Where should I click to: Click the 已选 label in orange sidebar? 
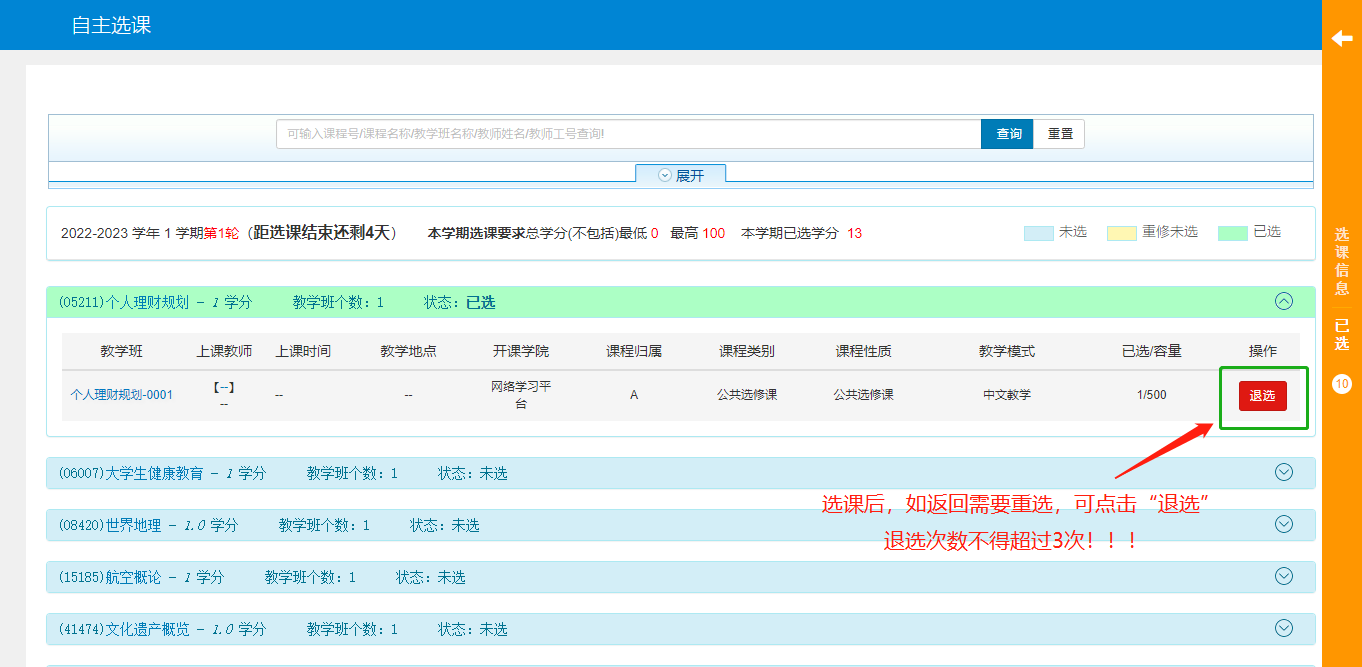1342,335
